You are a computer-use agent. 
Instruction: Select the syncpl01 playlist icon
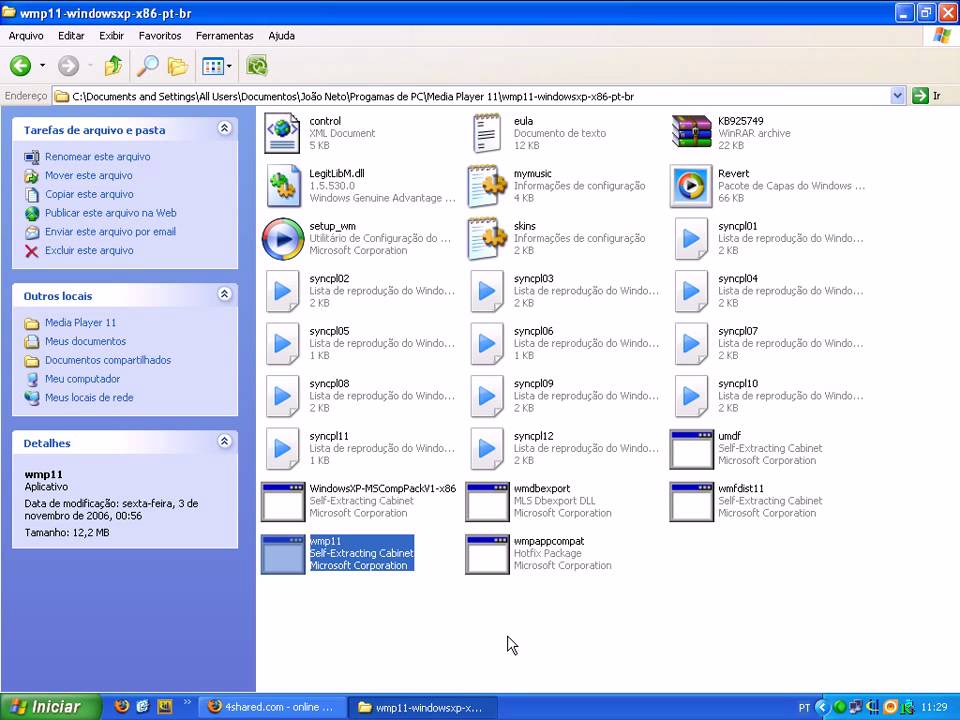tap(691, 239)
